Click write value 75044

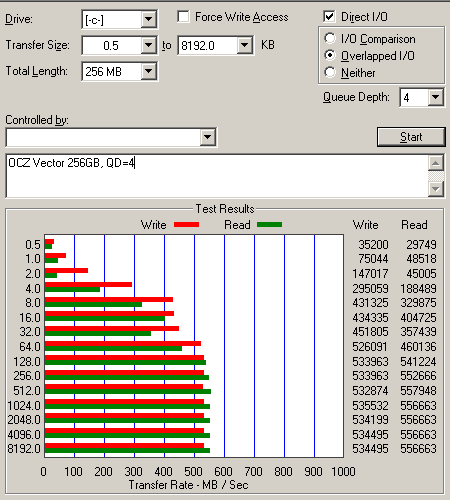373,259
